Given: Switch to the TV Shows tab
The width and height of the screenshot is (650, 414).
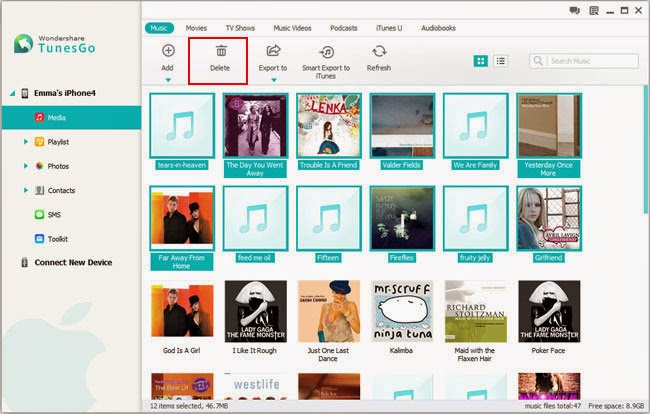Looking at the screenshot, I should (240, 28).
